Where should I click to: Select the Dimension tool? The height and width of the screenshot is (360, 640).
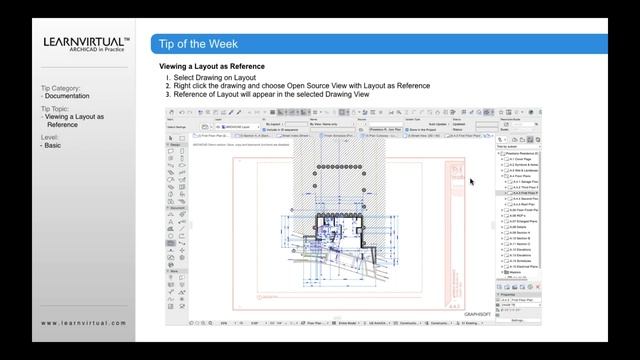(171, 214)
